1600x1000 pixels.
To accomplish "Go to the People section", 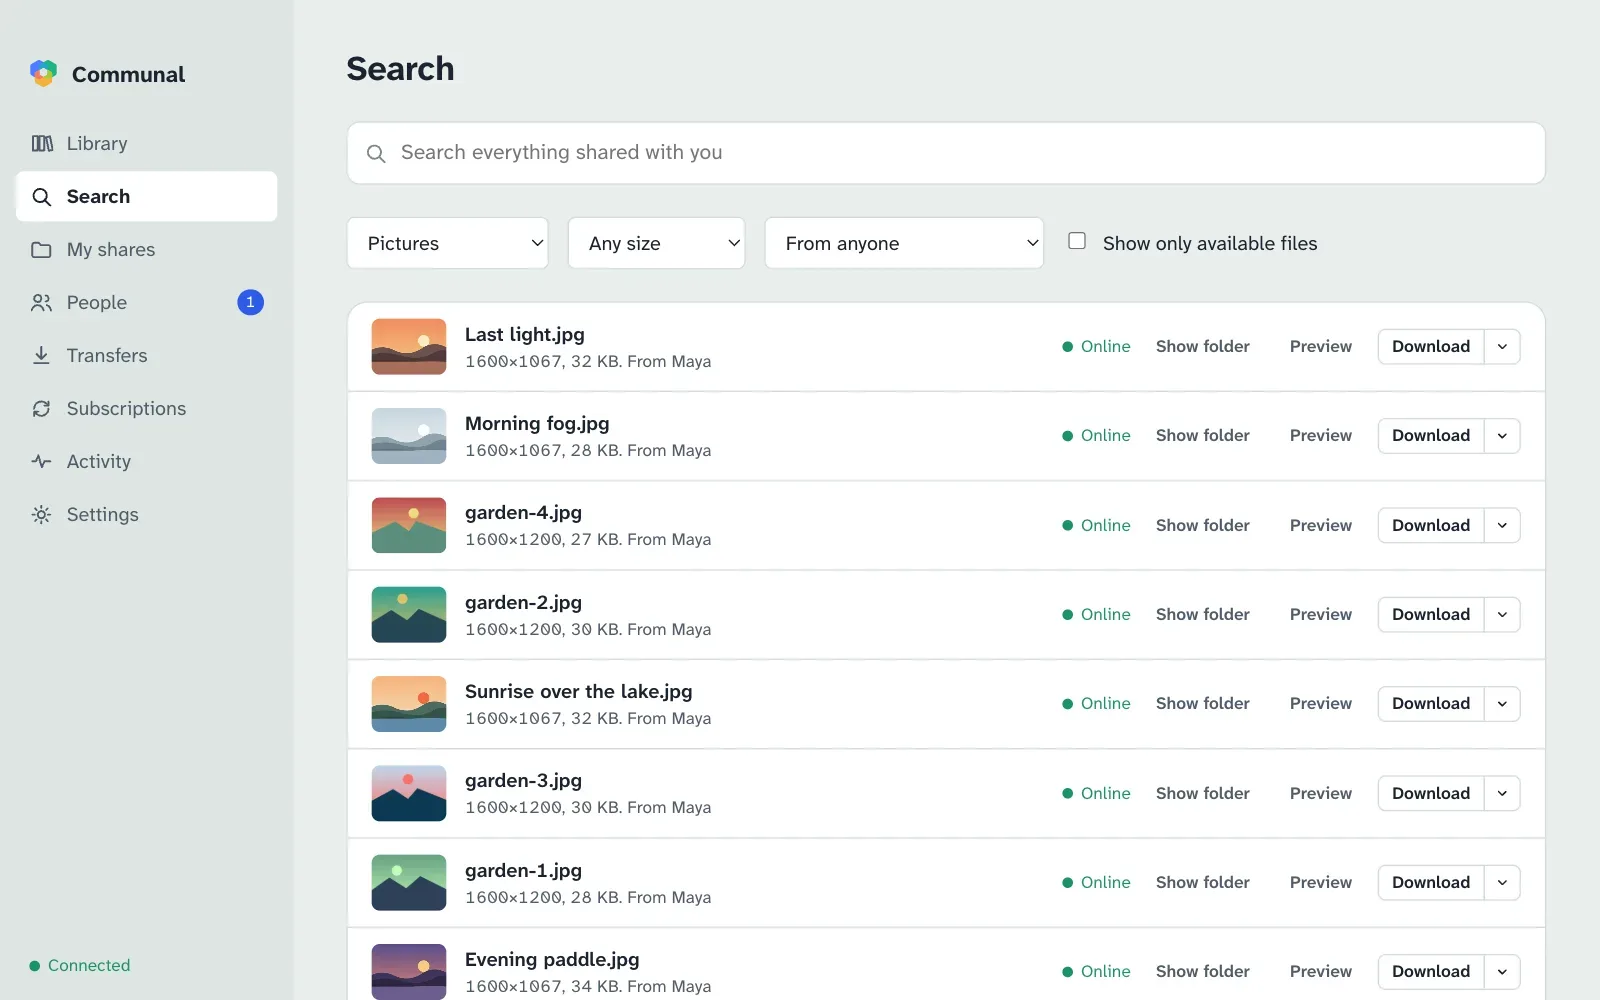I will point(146,302).
